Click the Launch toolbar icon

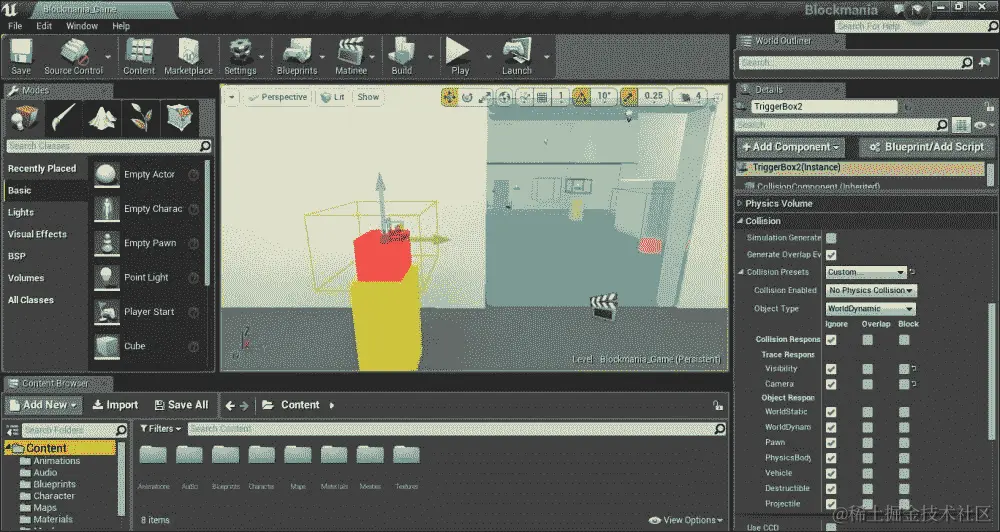tap(517, 57)
